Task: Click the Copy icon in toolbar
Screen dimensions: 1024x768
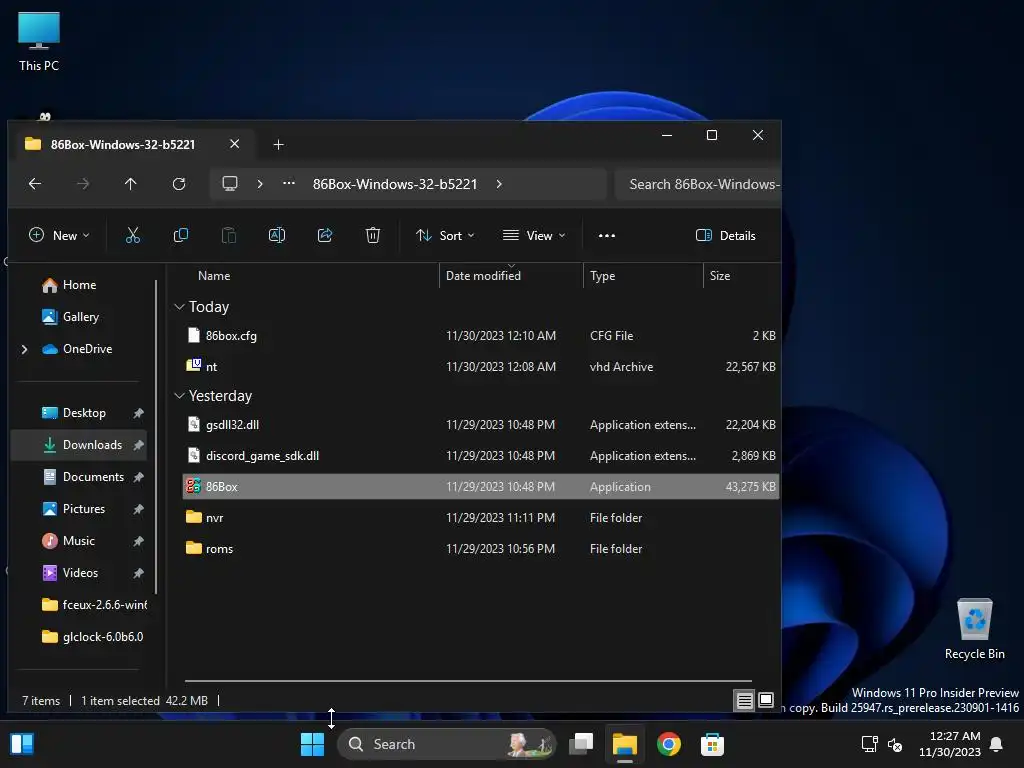Action: 181,235
